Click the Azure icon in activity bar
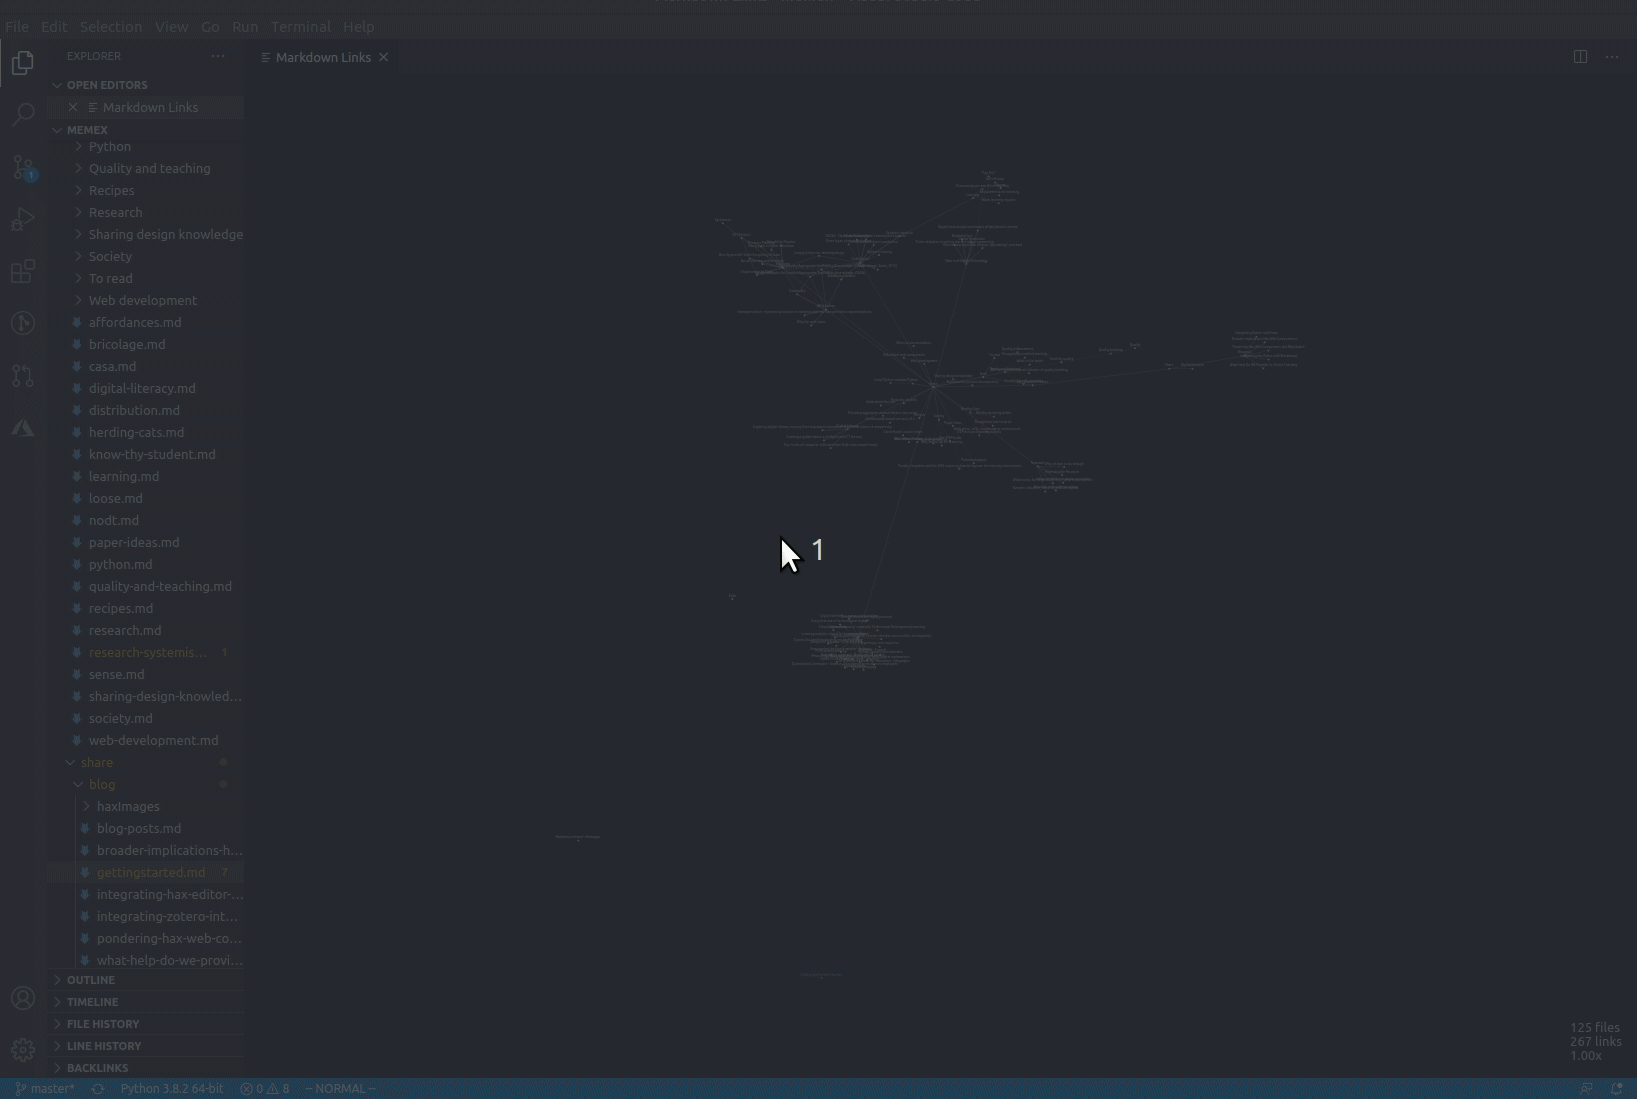 point(23,428)
